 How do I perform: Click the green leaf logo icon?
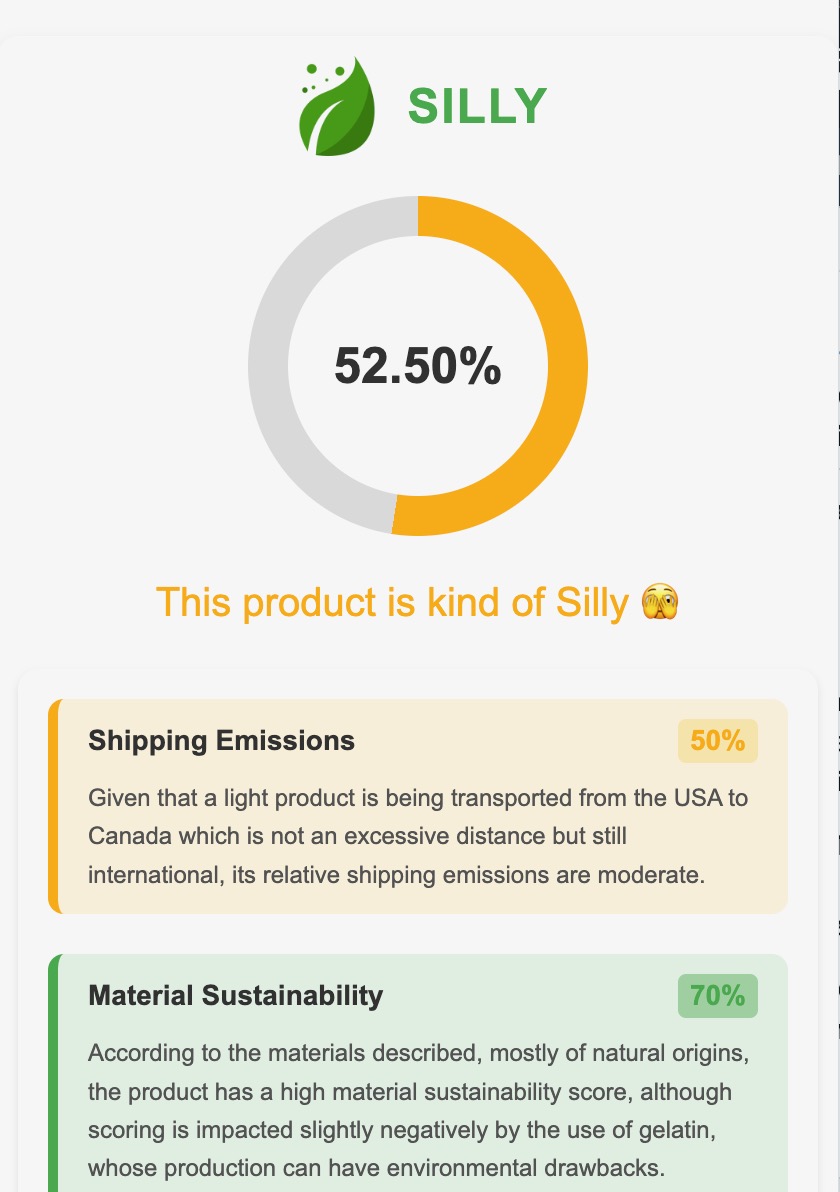click(339, 106)
